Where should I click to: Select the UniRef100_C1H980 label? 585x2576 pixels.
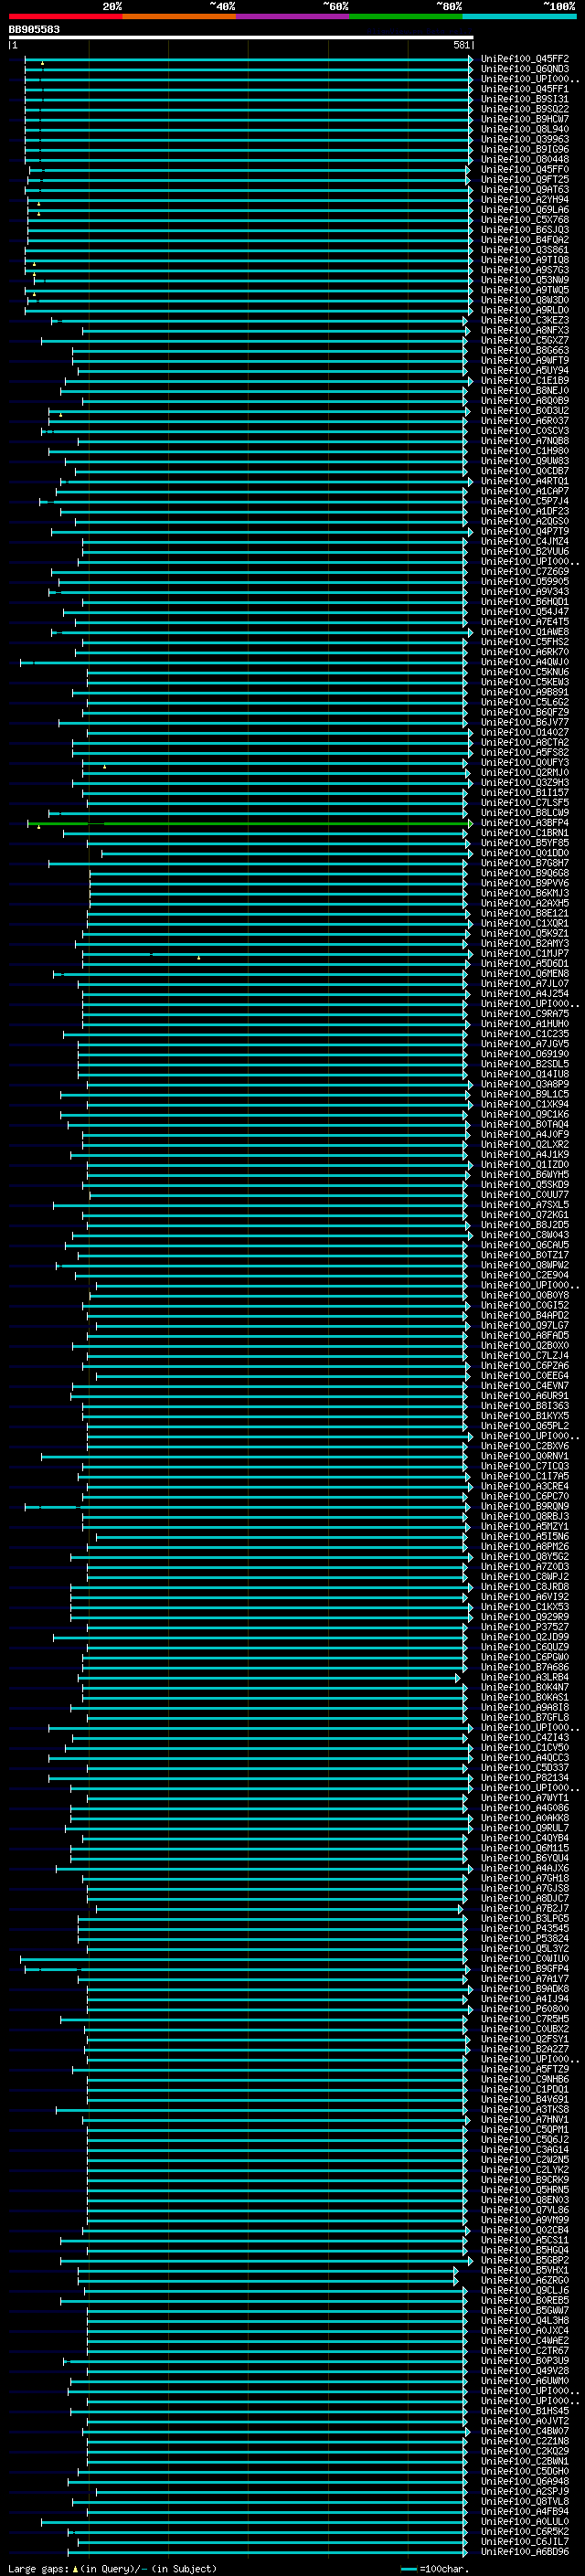525,451
